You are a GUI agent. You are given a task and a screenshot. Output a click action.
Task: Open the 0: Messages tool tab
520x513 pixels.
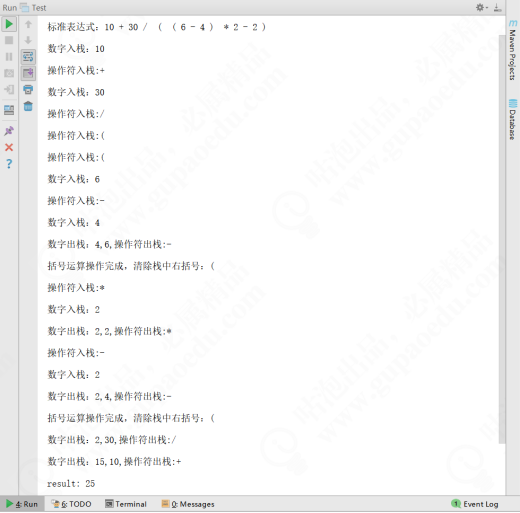188,504
